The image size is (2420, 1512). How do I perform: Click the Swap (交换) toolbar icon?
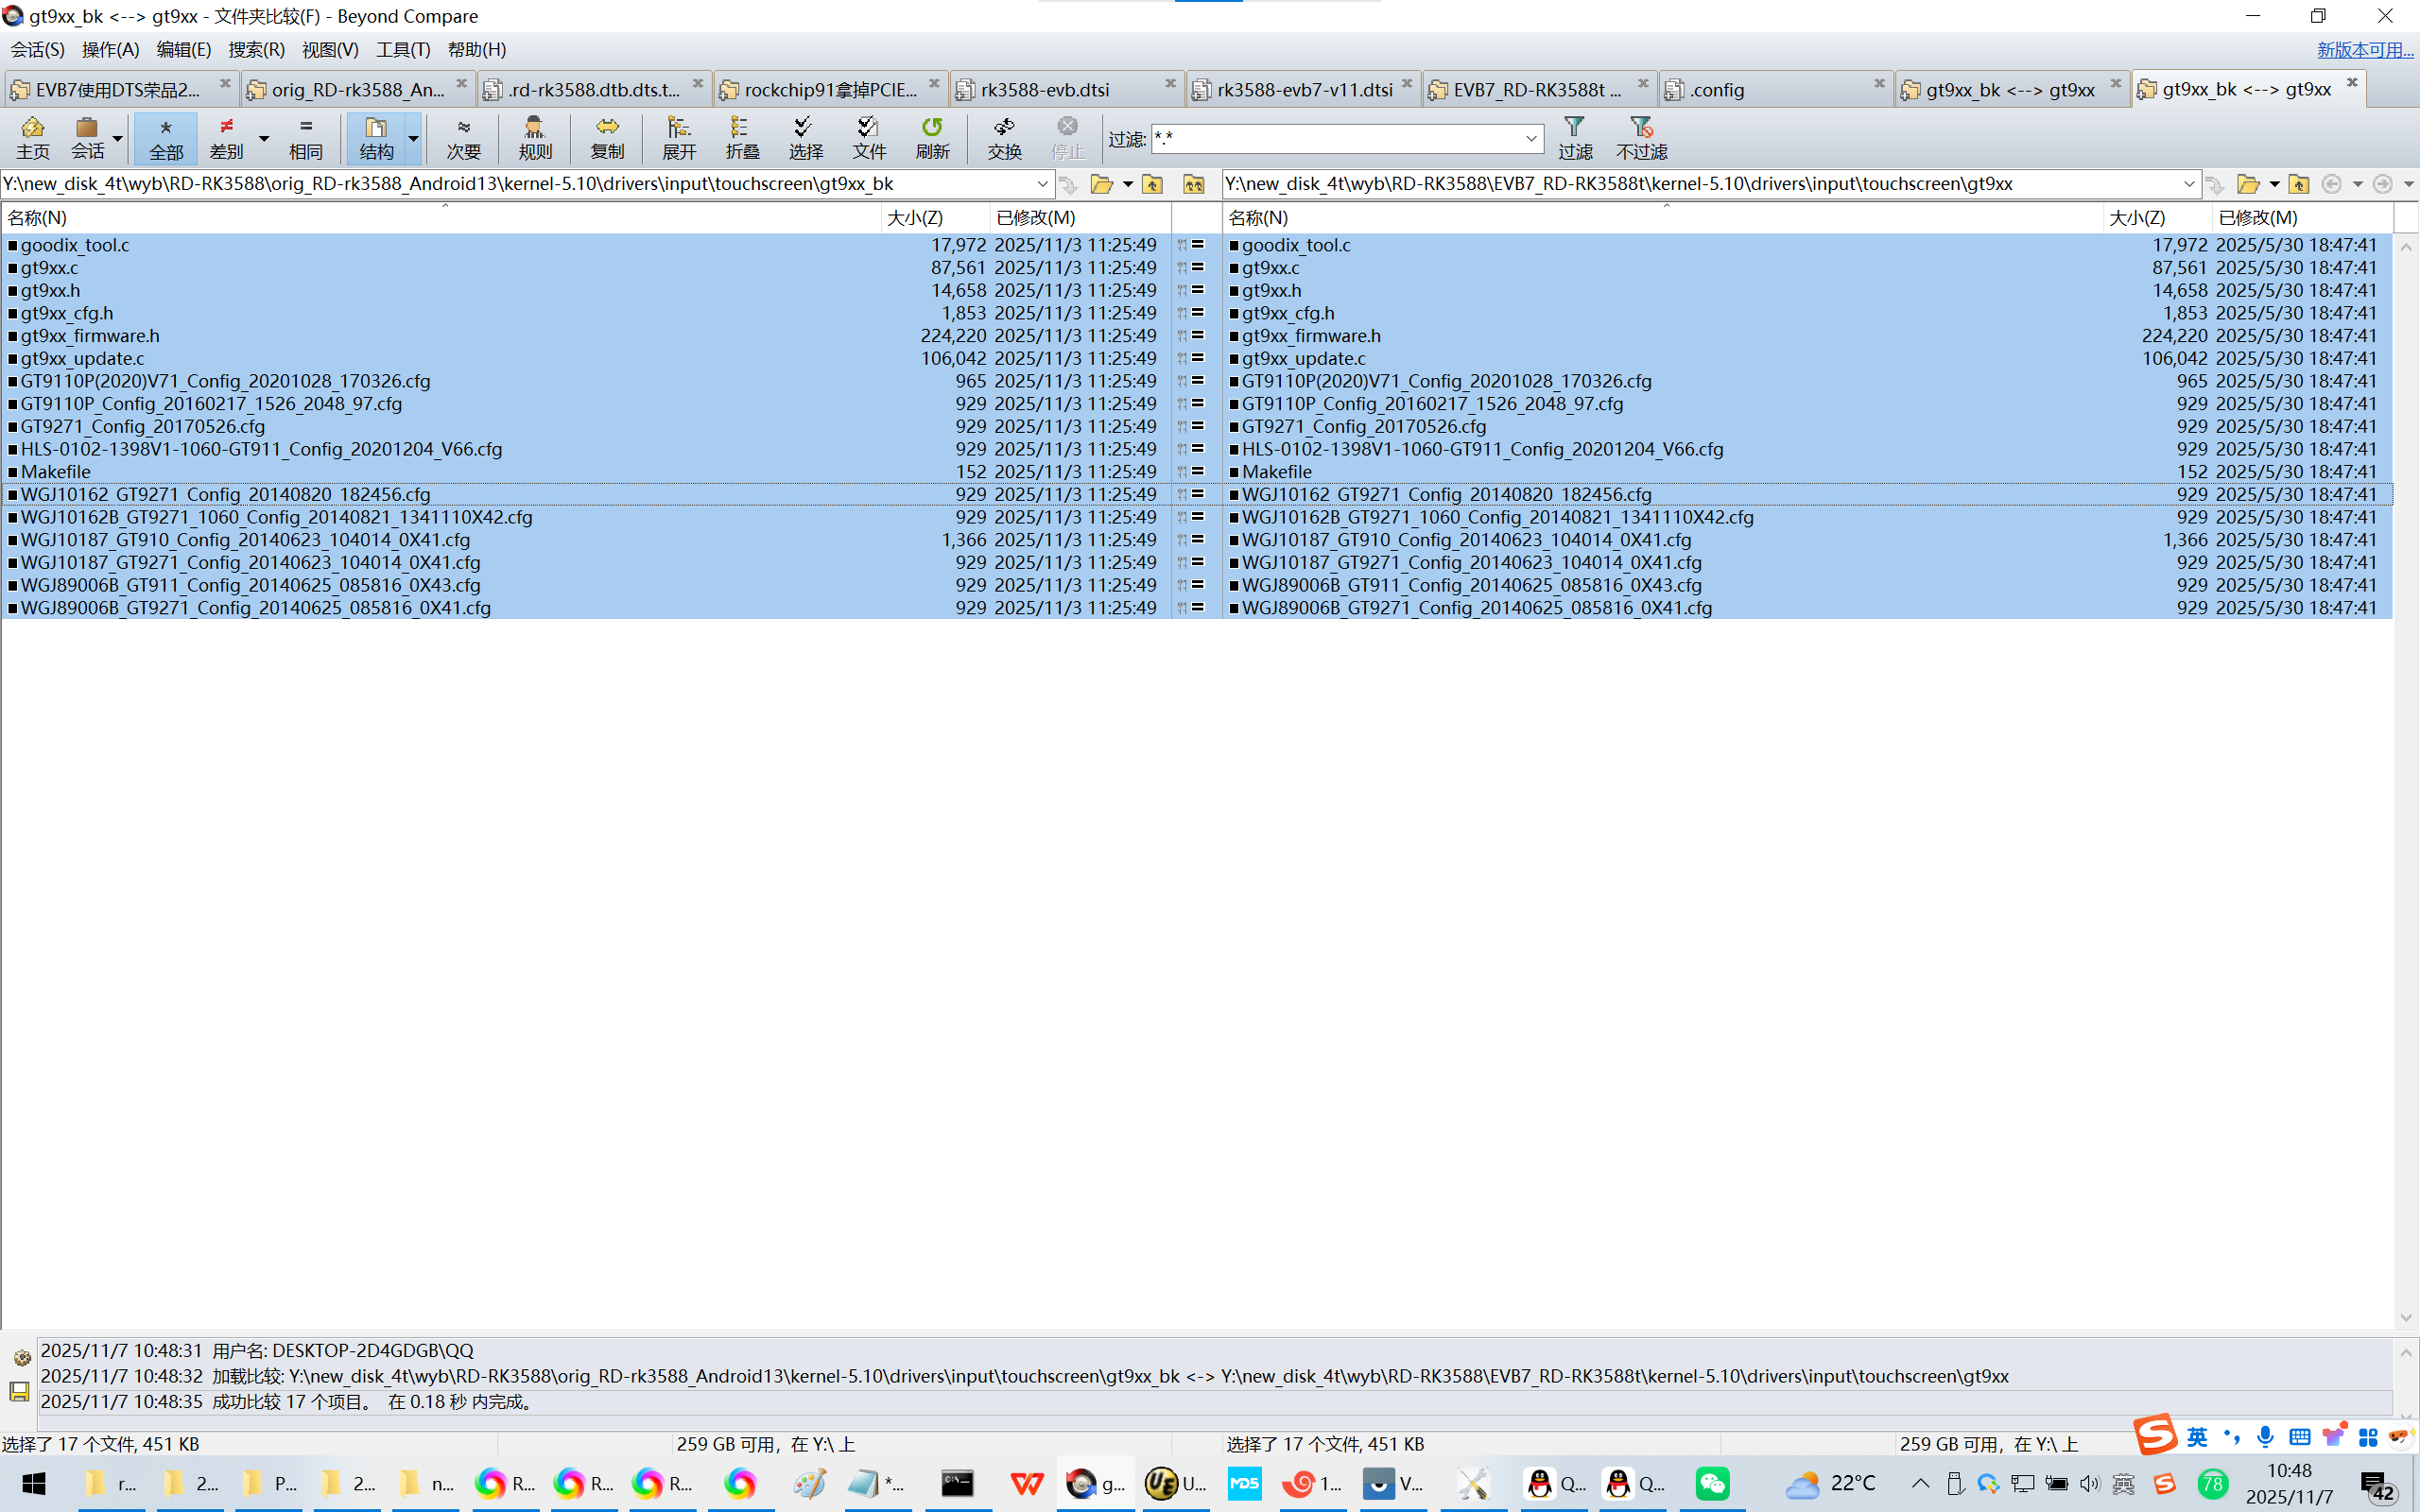pyautogui.click(x=1004, y=137)
